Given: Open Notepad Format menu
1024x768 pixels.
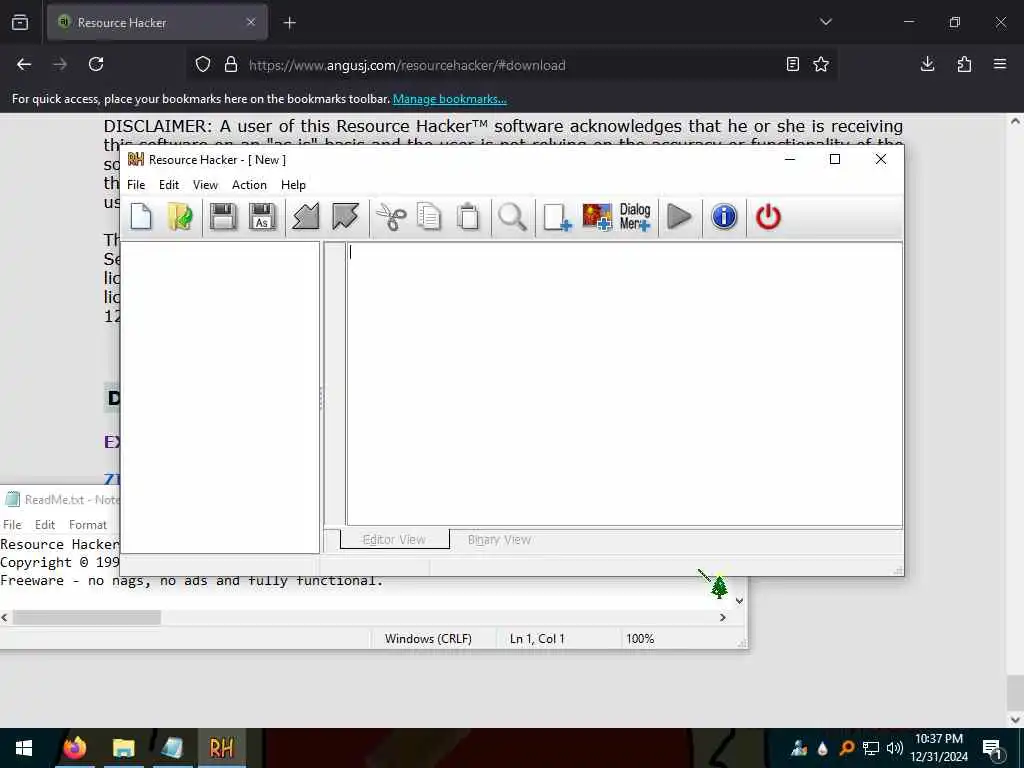Looking at the screenshot, I should coord(88,524).
